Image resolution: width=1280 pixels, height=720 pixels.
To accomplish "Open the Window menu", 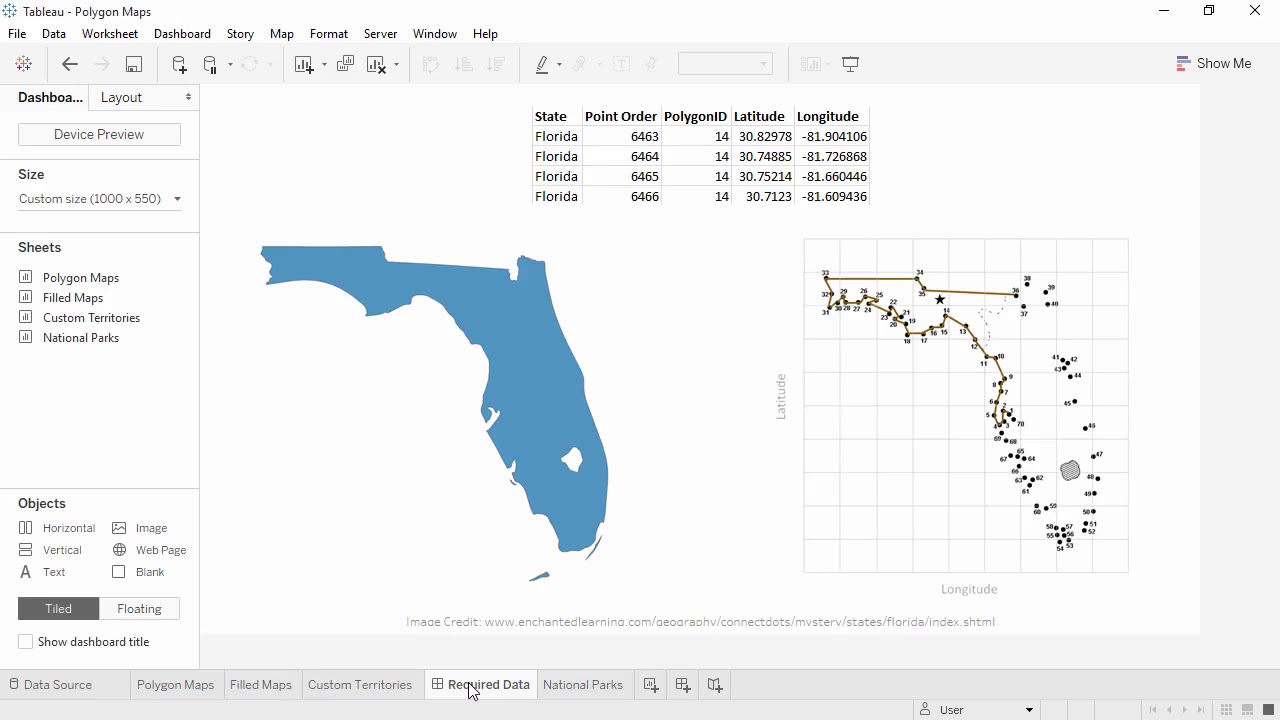I will coord(435,34).
